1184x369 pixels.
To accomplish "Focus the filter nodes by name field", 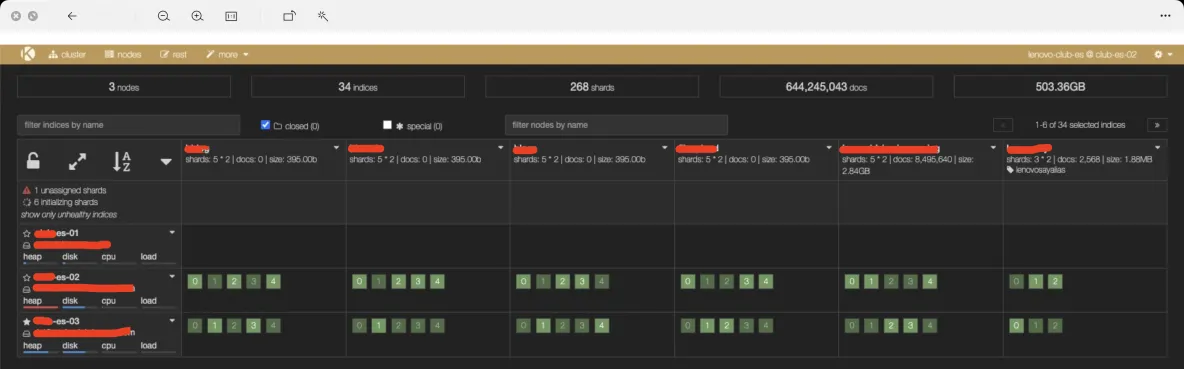I will pos(616,125).
